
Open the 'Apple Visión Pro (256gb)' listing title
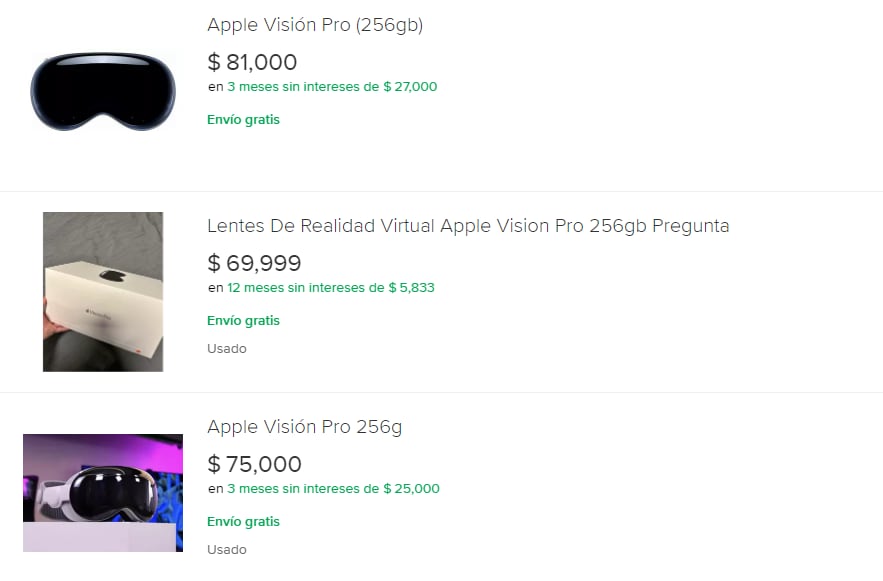315,25
